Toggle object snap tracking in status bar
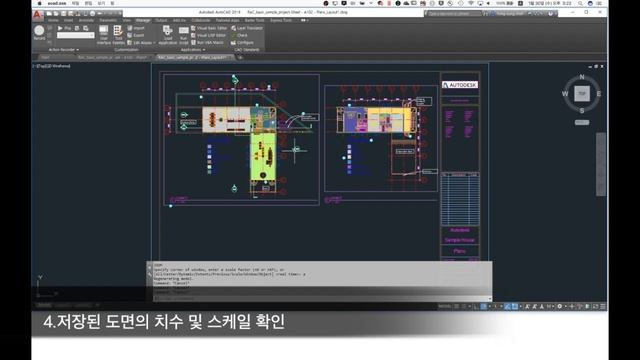The image size is (640, 360). 507,306
